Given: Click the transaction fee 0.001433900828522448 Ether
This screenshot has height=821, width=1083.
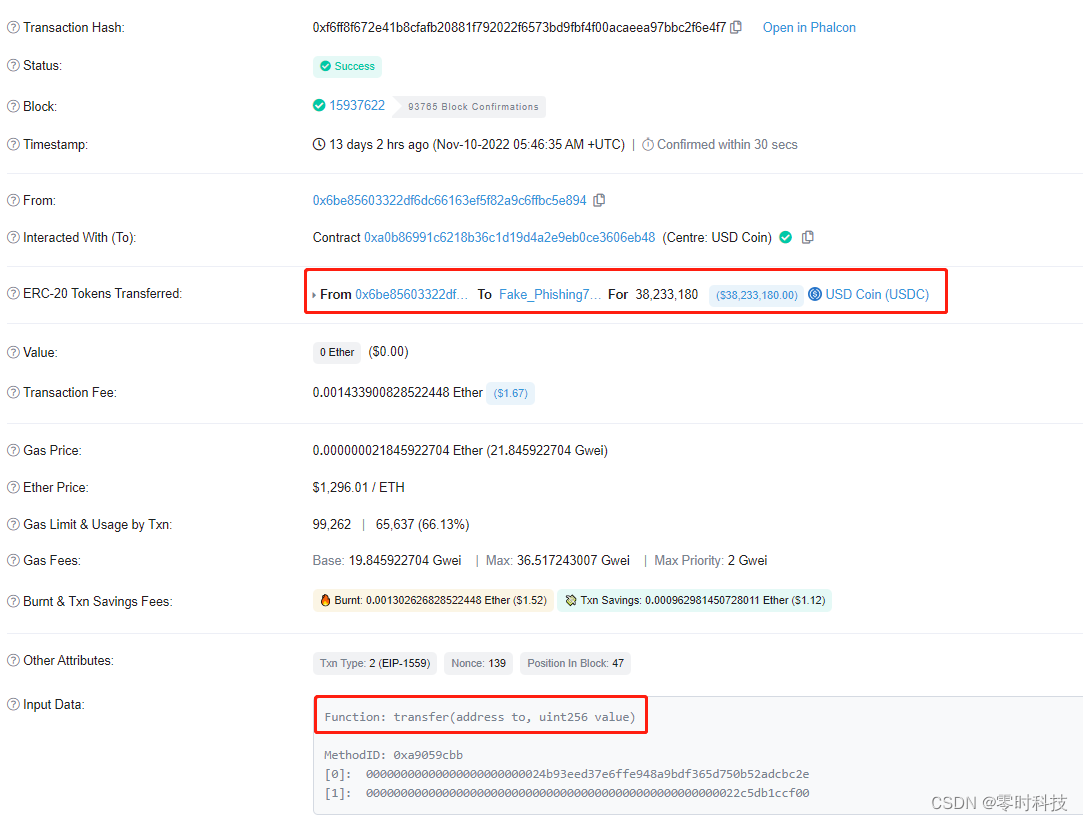Looking at the screenshot, I should tap(397, 392).
